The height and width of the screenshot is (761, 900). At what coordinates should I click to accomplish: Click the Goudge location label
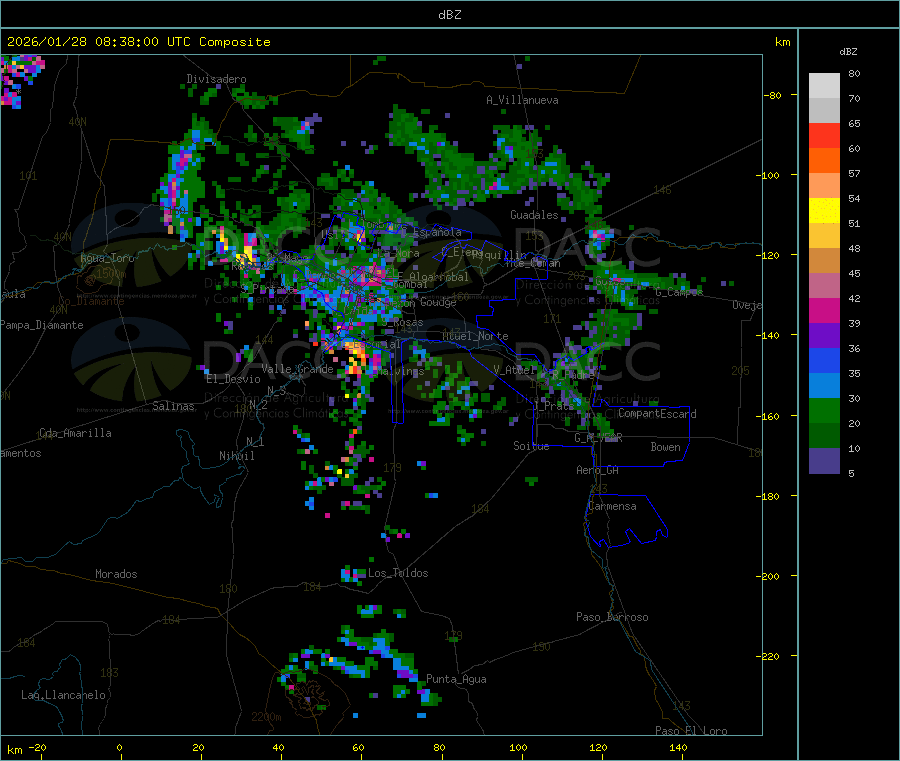click(438, 302)
